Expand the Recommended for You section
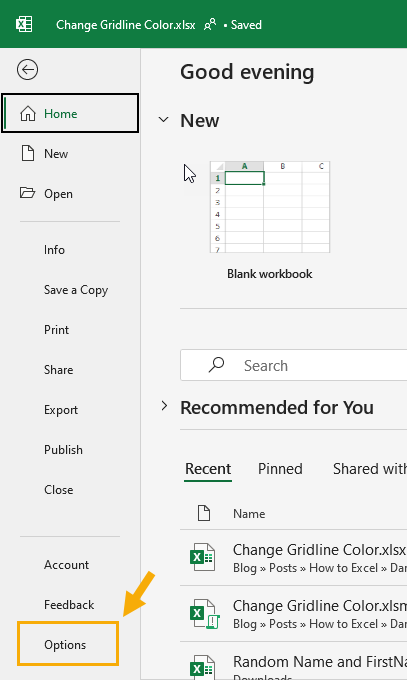Screen dimensions: 407x680 [164, 406]
